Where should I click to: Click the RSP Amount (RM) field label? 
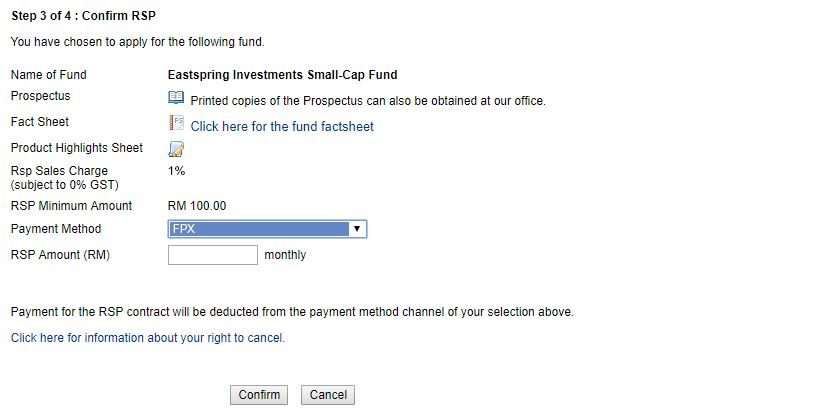pos(60,255)
